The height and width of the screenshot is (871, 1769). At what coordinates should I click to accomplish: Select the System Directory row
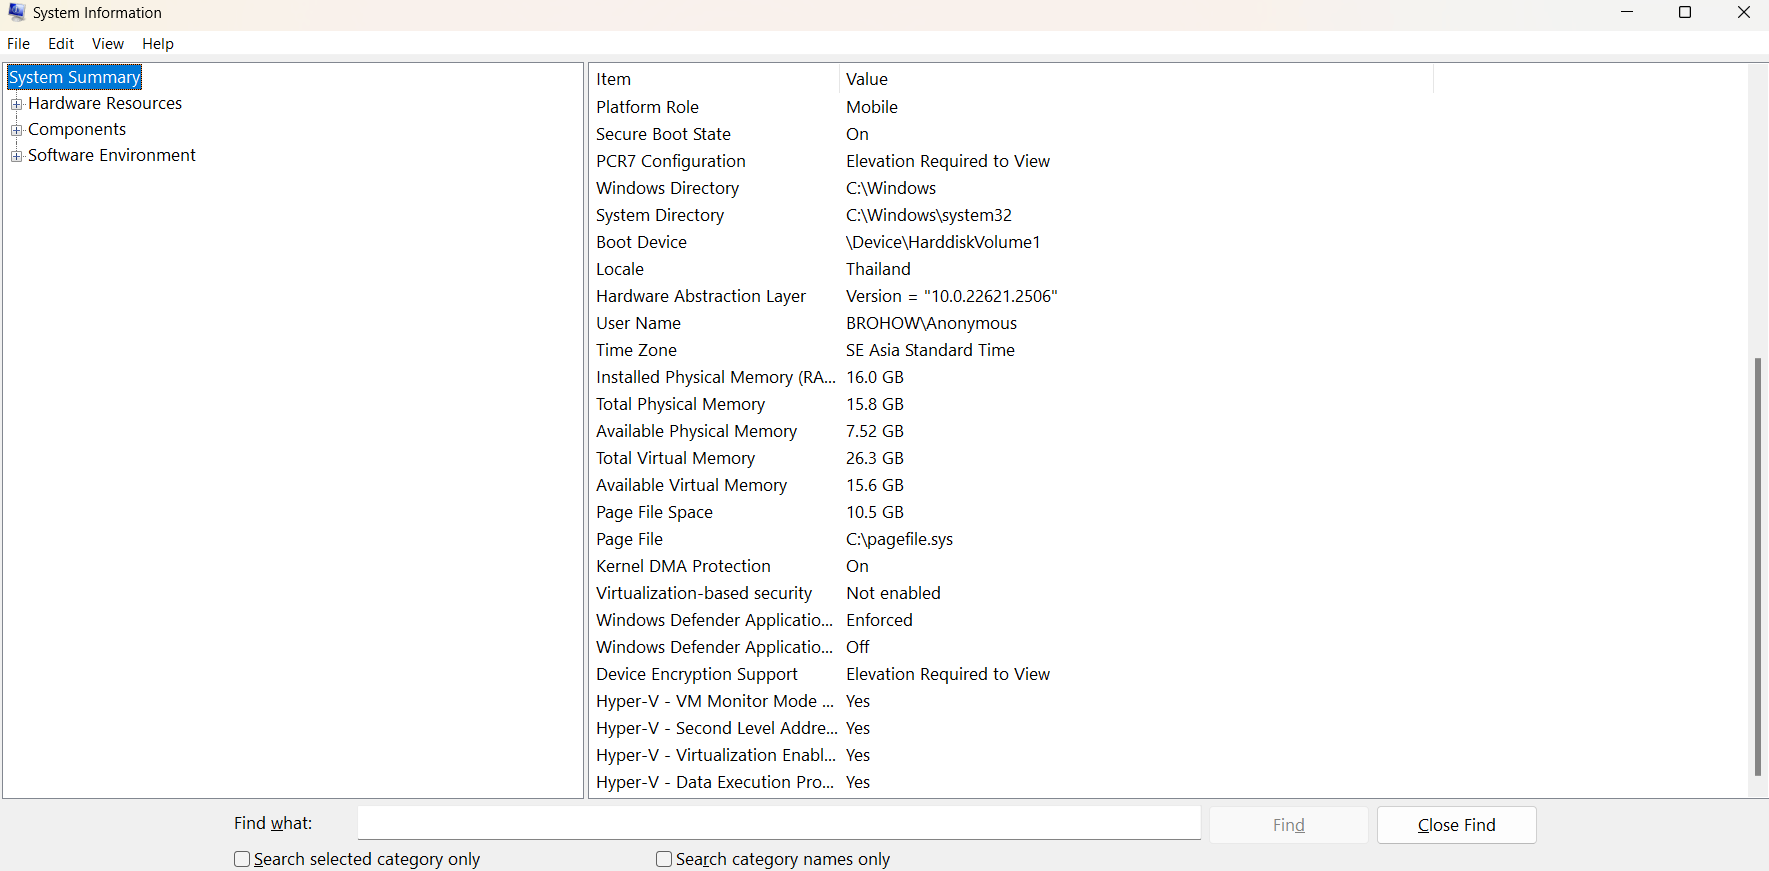pyautogui.click(x=1011, y=215)
